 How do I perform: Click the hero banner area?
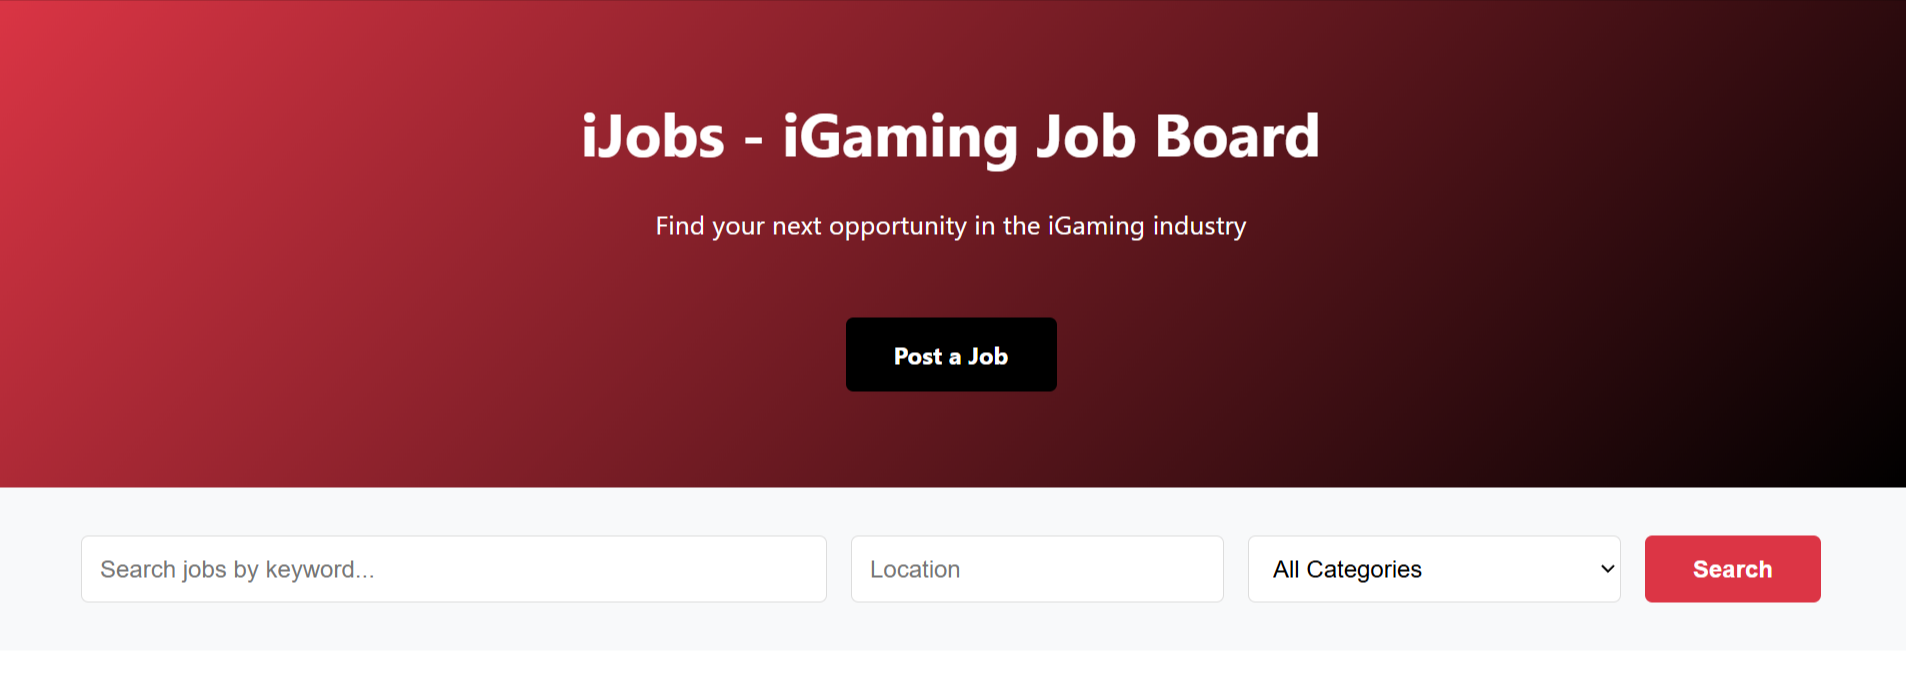(x=951, y=245)
